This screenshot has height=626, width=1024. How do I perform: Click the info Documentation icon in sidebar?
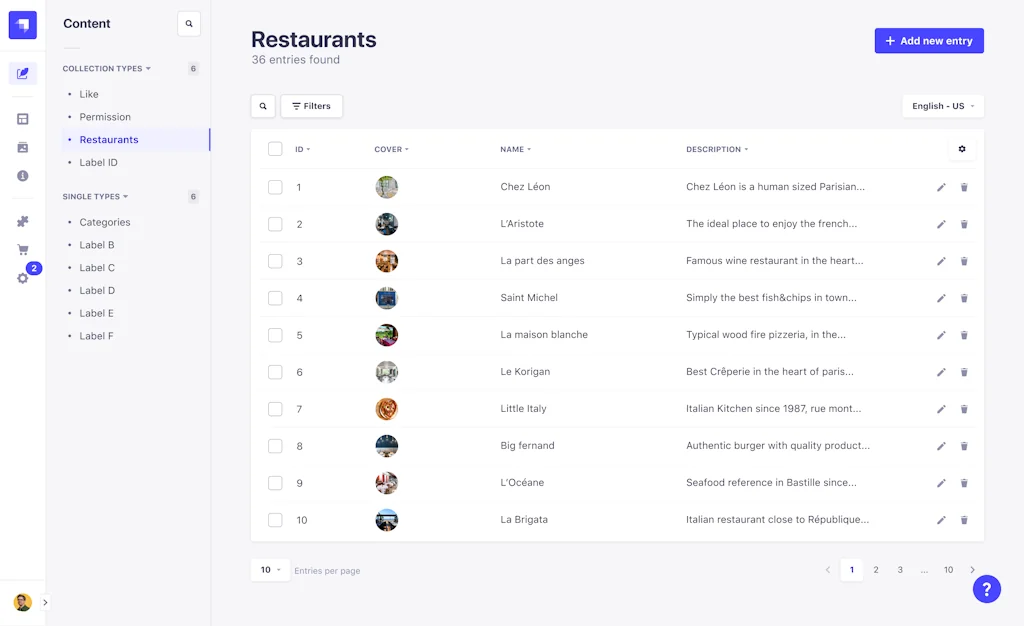click(22, 175)
